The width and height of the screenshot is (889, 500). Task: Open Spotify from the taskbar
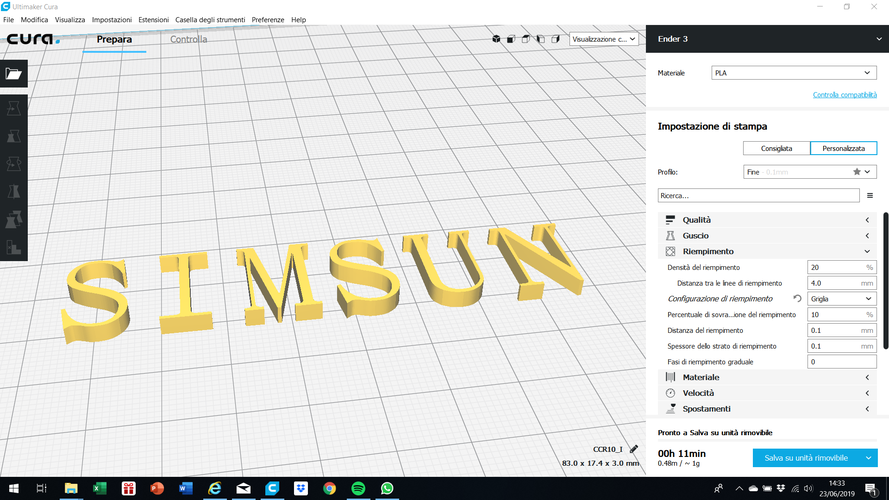click(358, 488)
